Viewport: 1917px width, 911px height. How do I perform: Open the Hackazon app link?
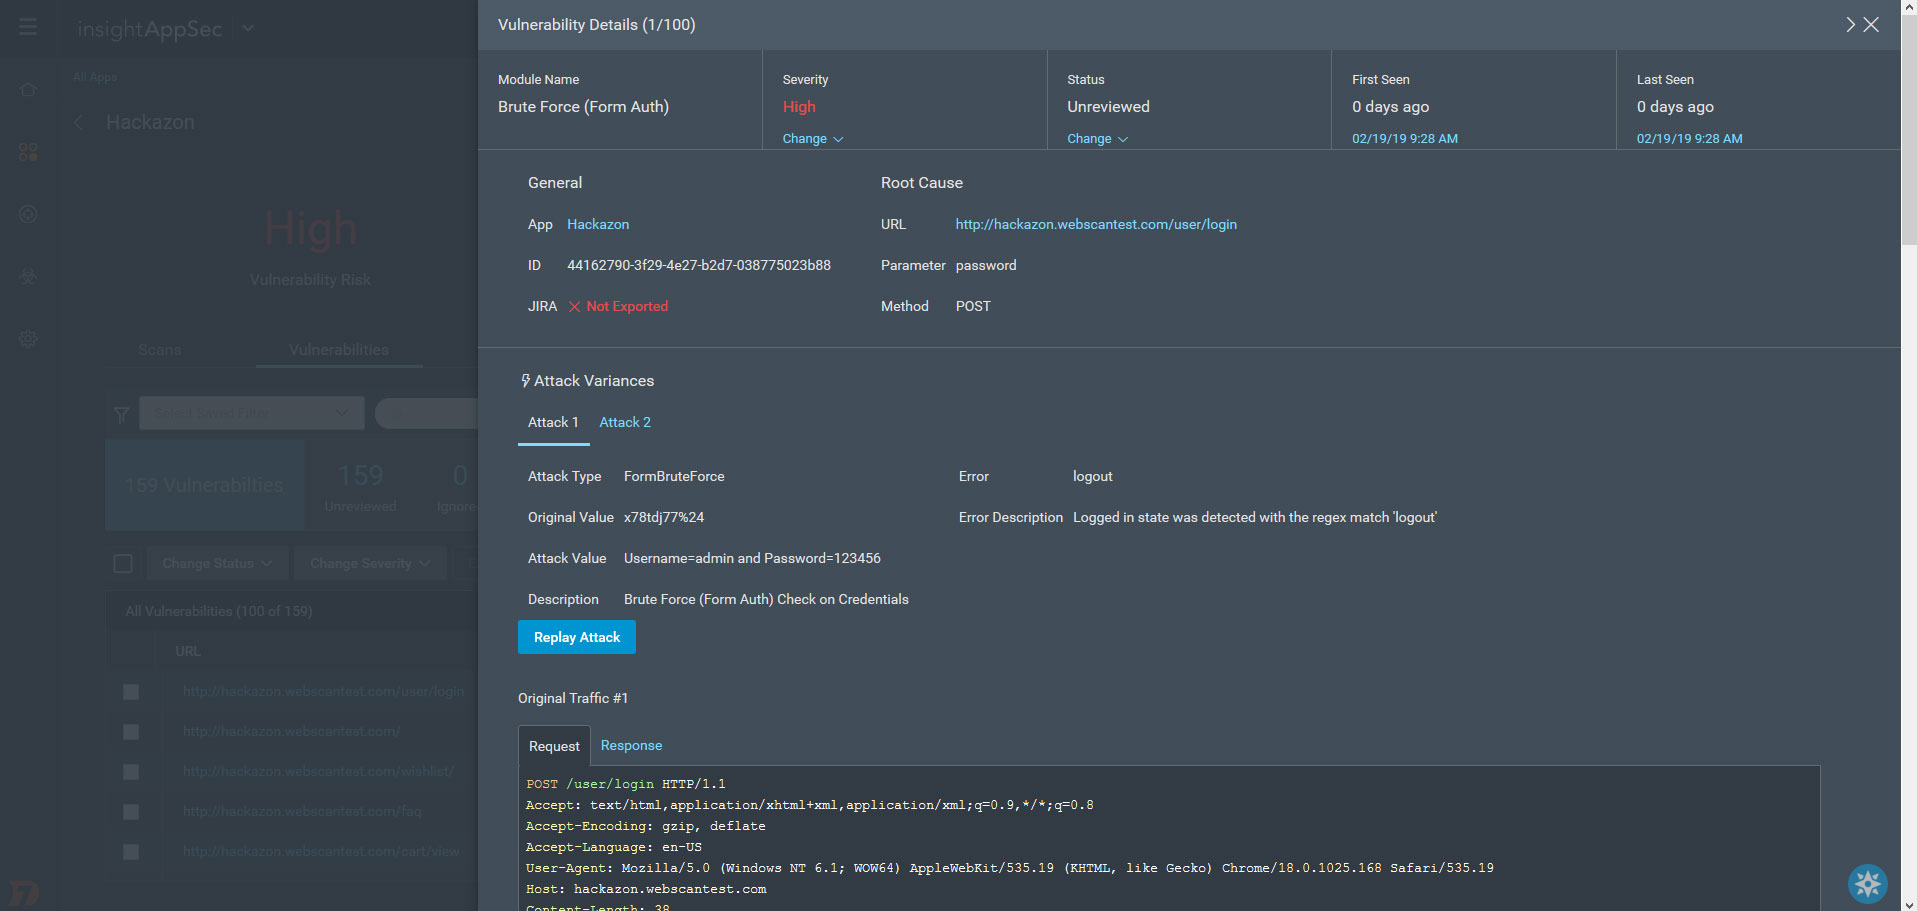(x=598, y=225)
